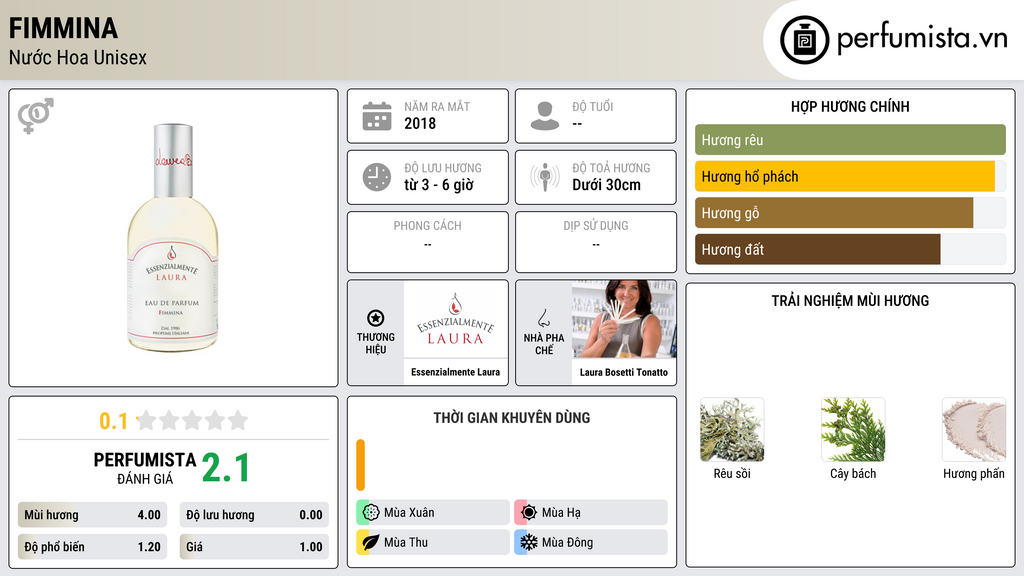
Task: Click the Mùa Hạ sun icon
Action: click(x=529, y=512)
